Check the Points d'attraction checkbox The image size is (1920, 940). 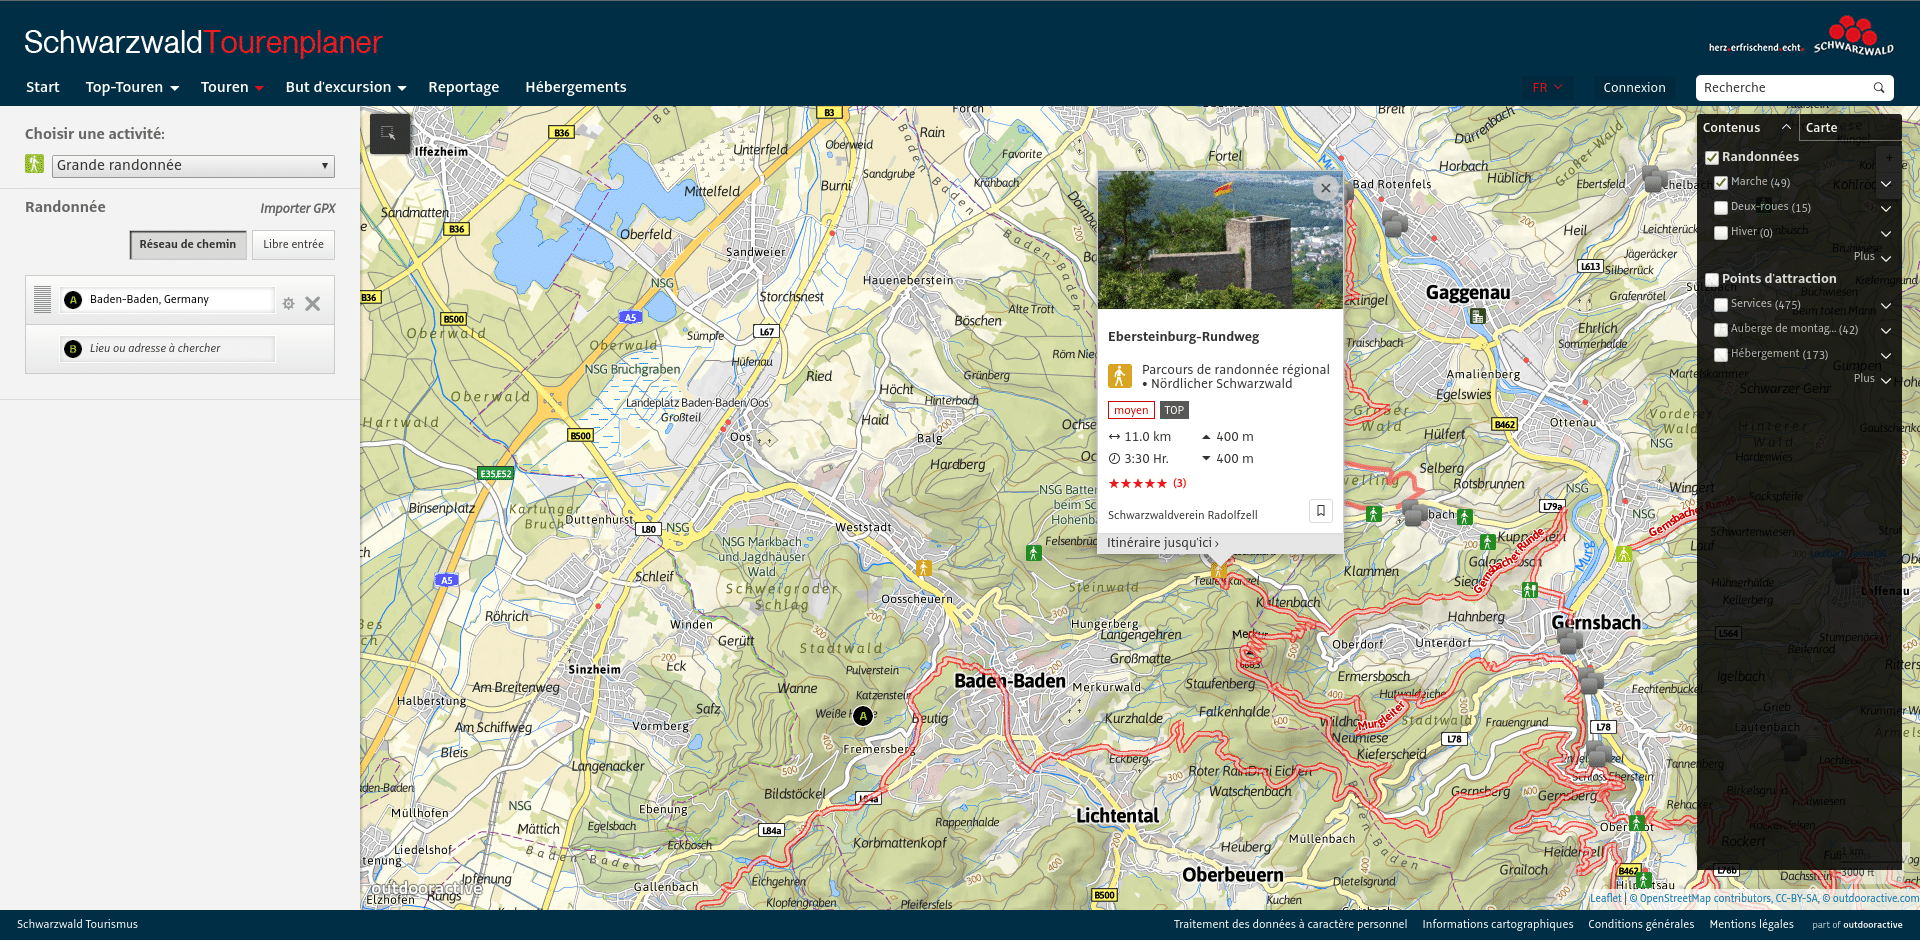(1712, 280)
